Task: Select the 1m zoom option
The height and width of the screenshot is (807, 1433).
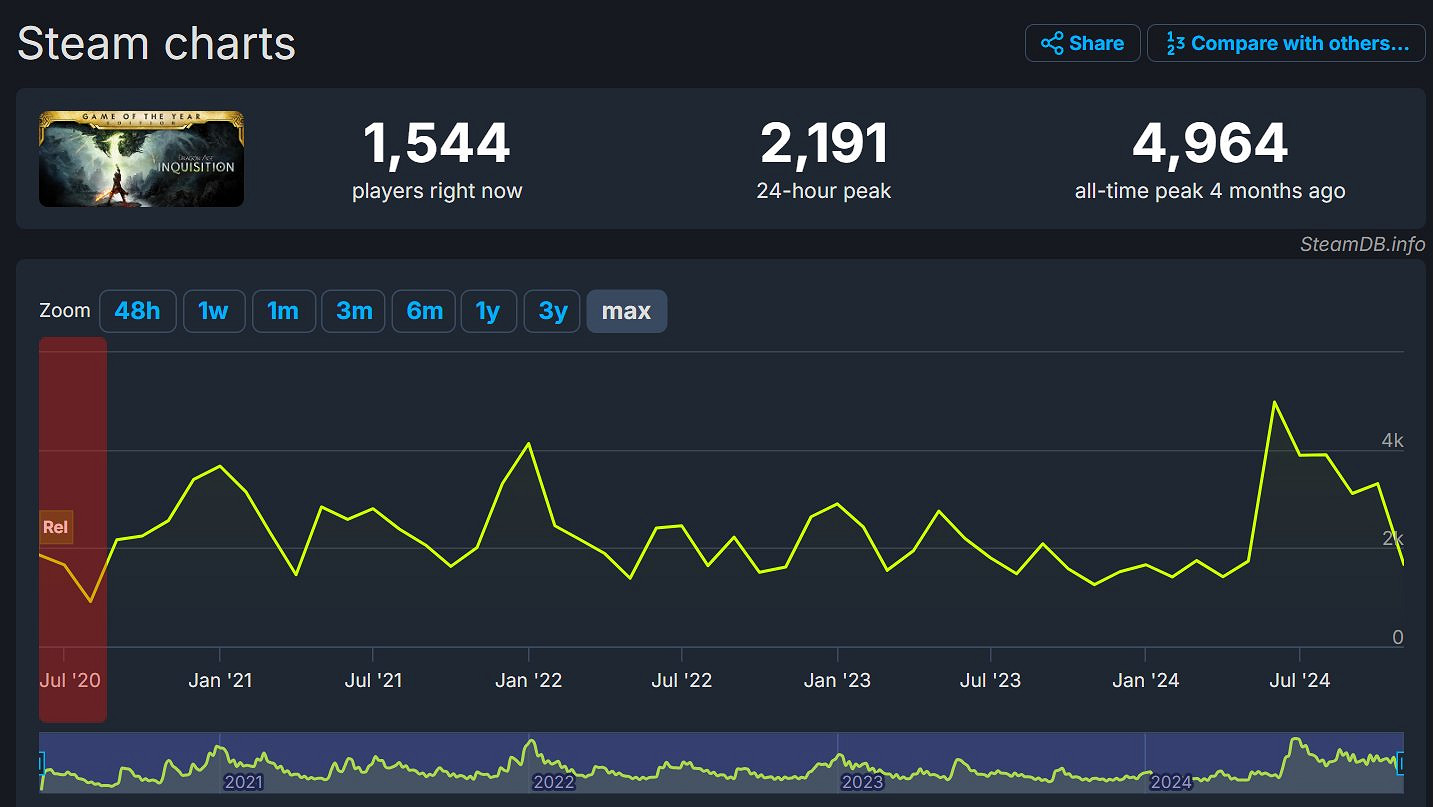Action: [283, 311]
